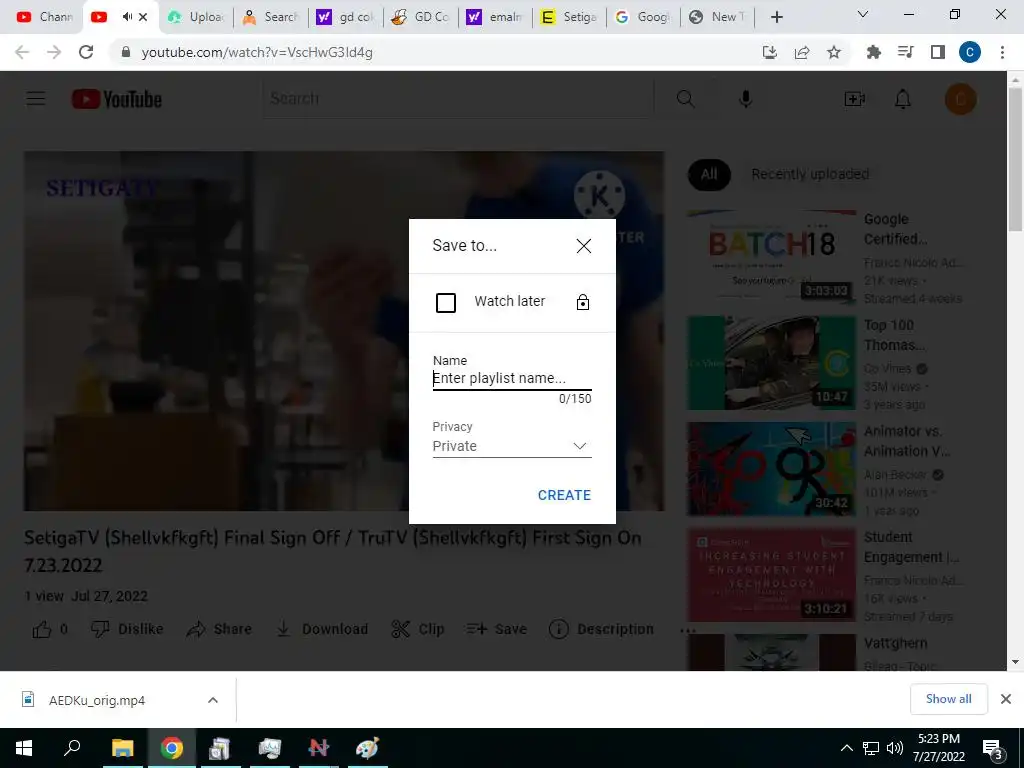Click the lock icon beside Watch later
This screenshot has width=1024, height=768.
[583, 302]
